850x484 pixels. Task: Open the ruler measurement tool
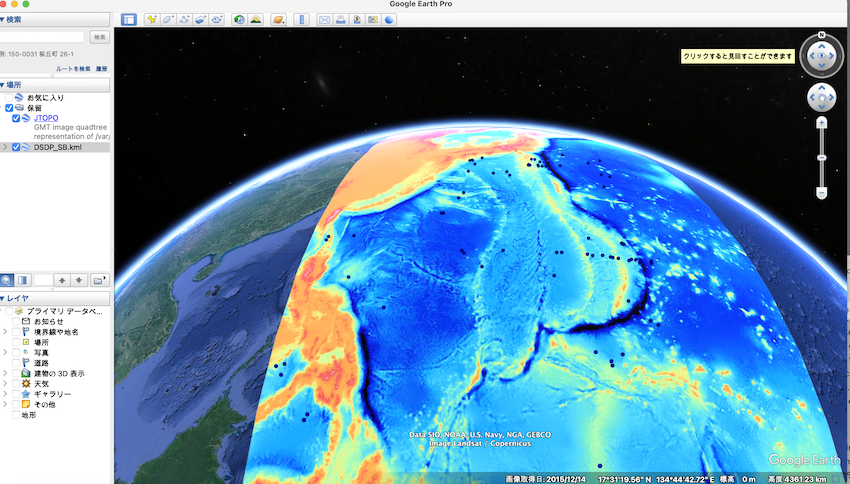click(x=301, y=20)
